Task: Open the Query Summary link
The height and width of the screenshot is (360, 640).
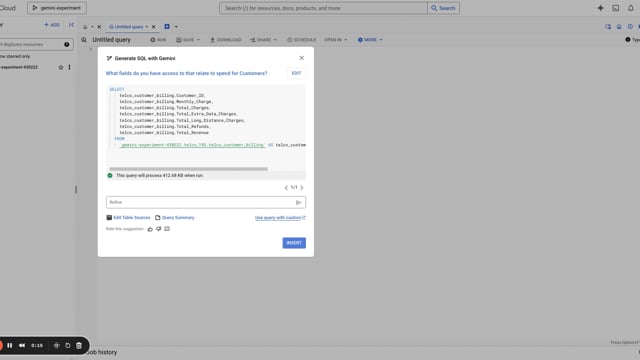Action: click(175, 218)
